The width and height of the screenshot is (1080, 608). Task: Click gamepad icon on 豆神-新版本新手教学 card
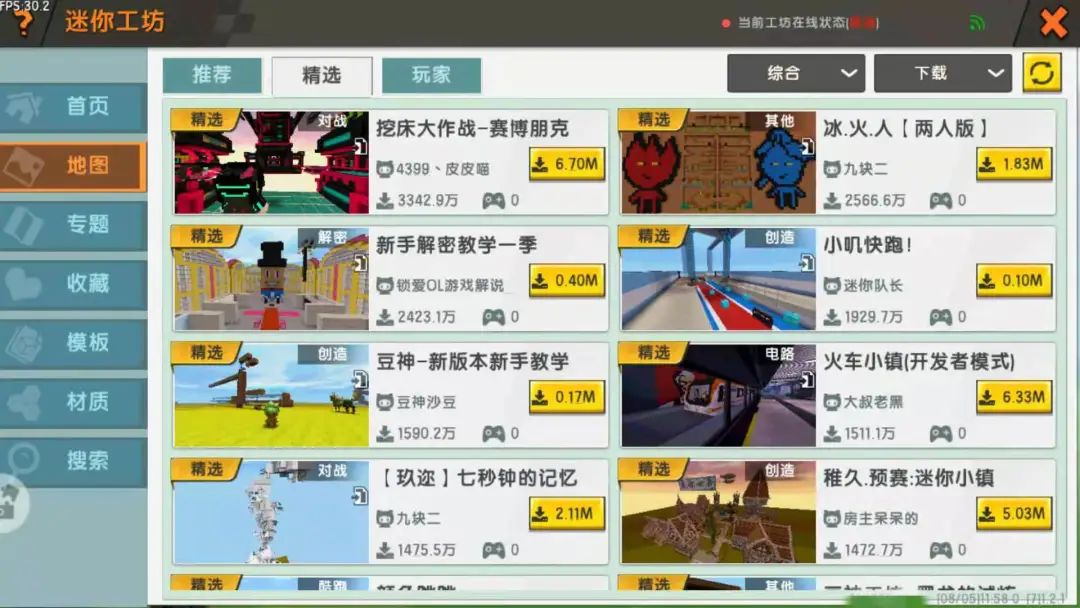click(493, 434)
